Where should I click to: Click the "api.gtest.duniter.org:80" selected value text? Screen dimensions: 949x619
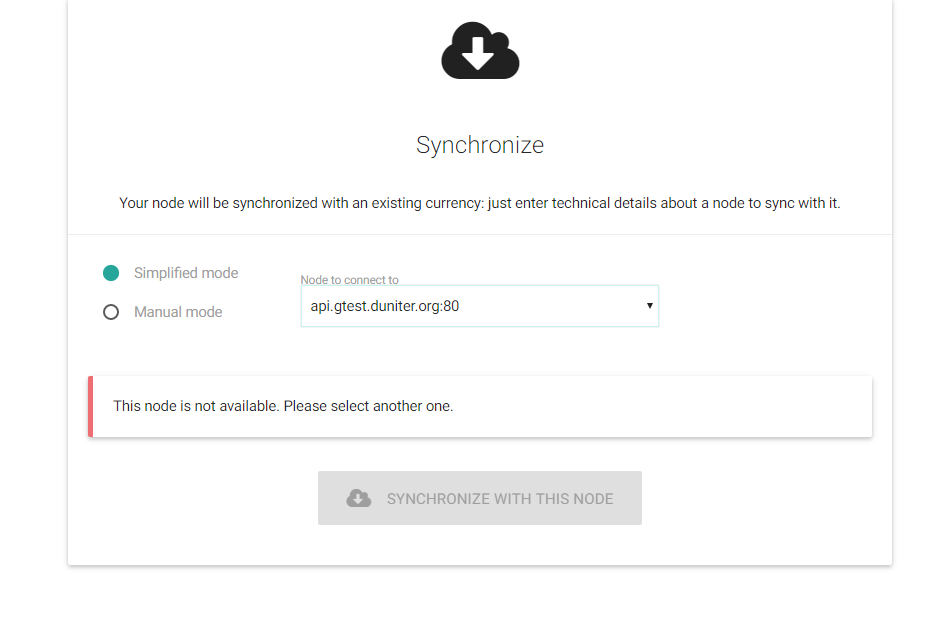coord(384,306)
